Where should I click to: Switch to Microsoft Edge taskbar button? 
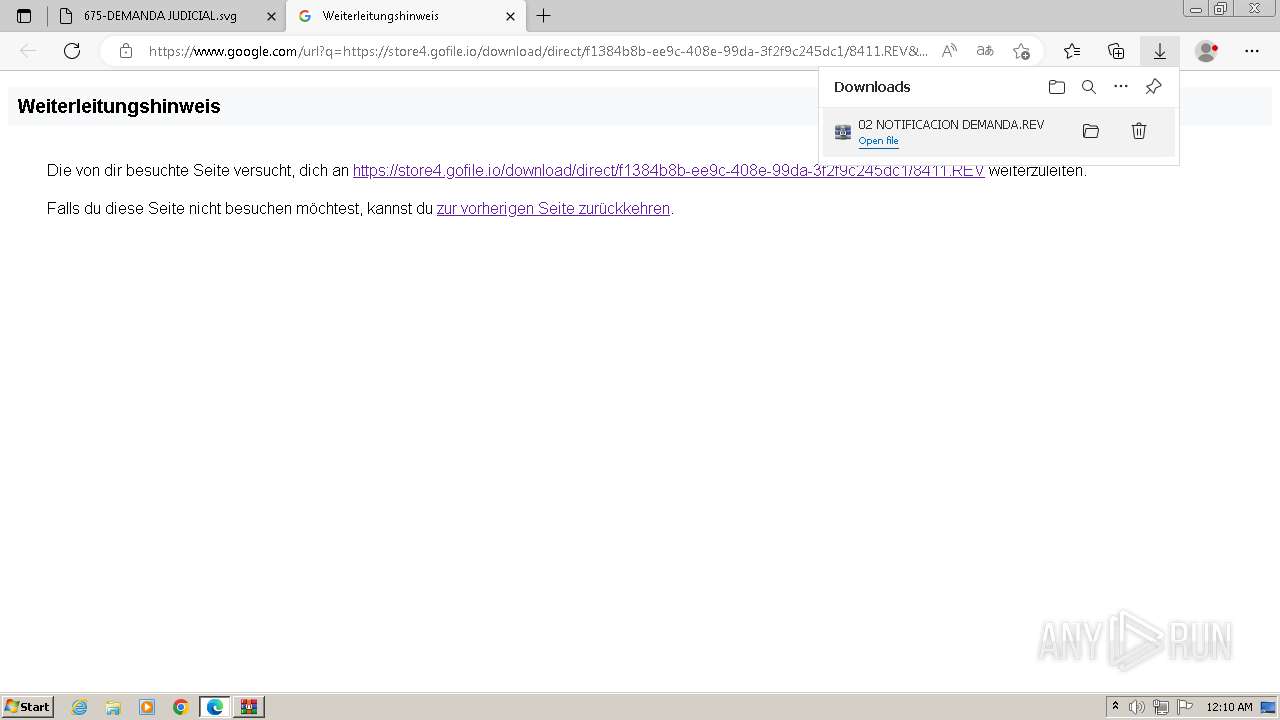(x=215, y=707)
